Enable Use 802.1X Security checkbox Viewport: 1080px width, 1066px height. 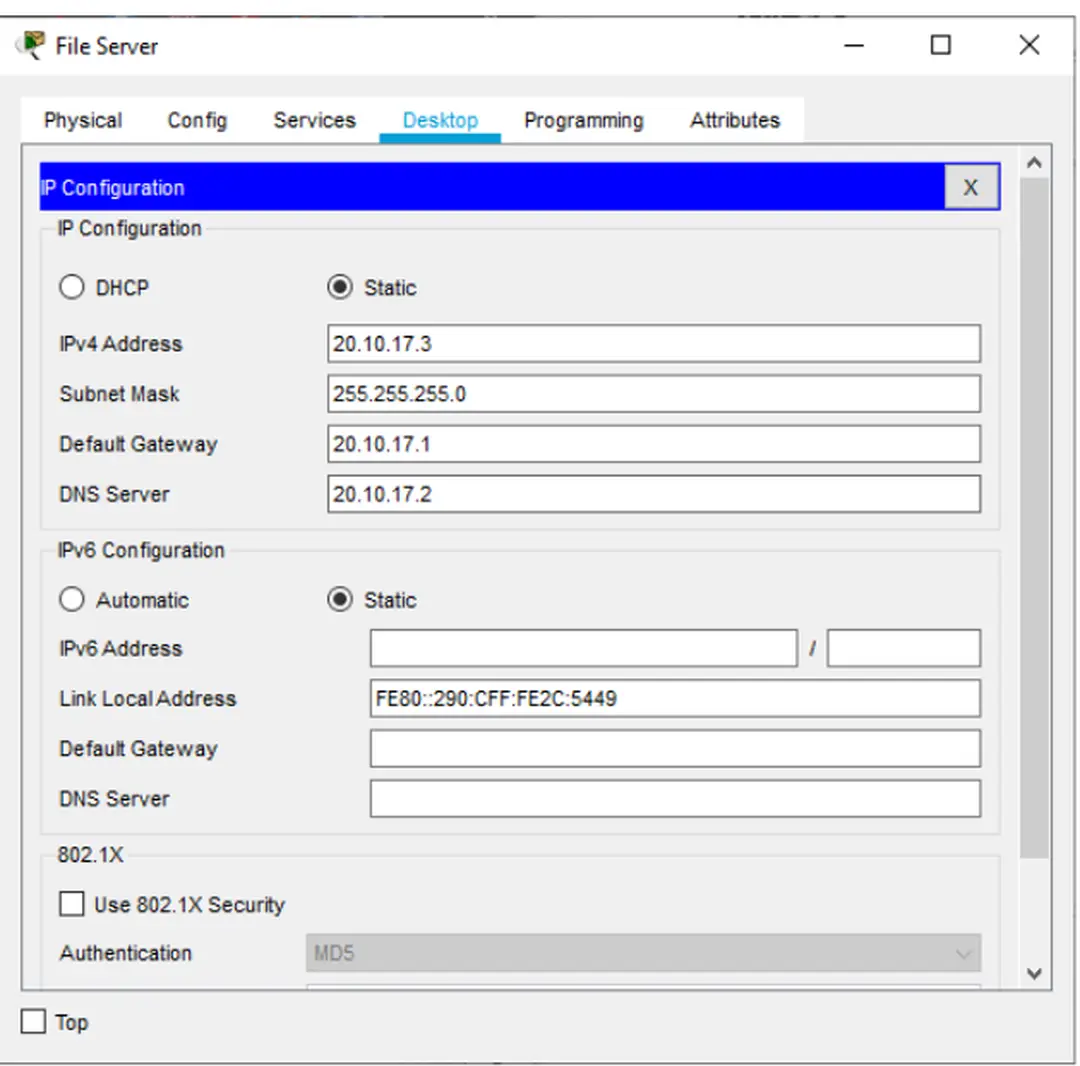[x=72, y=905]
